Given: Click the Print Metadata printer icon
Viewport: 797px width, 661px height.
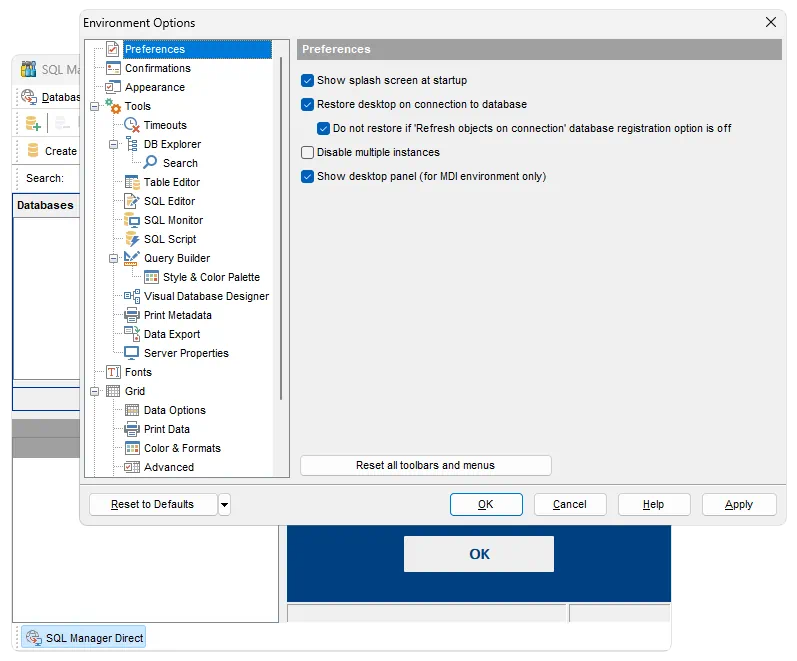Looking at the screenshot, I should pyautogui.click(x=132, y=315).
